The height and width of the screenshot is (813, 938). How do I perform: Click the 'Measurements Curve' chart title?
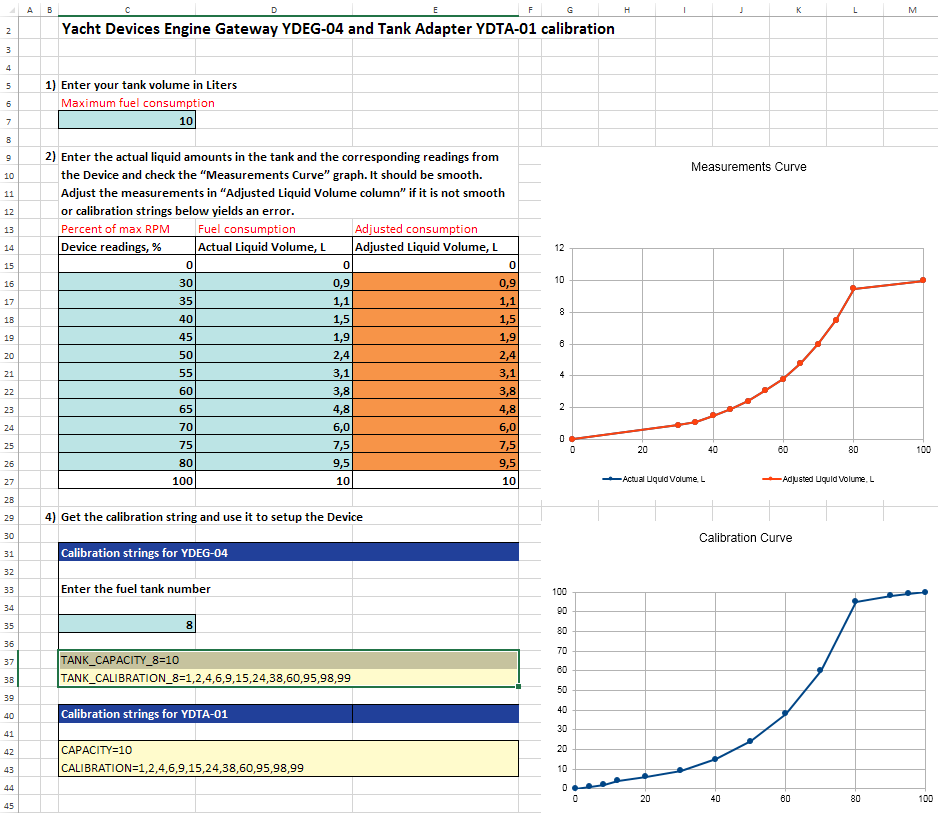point(748,167)
